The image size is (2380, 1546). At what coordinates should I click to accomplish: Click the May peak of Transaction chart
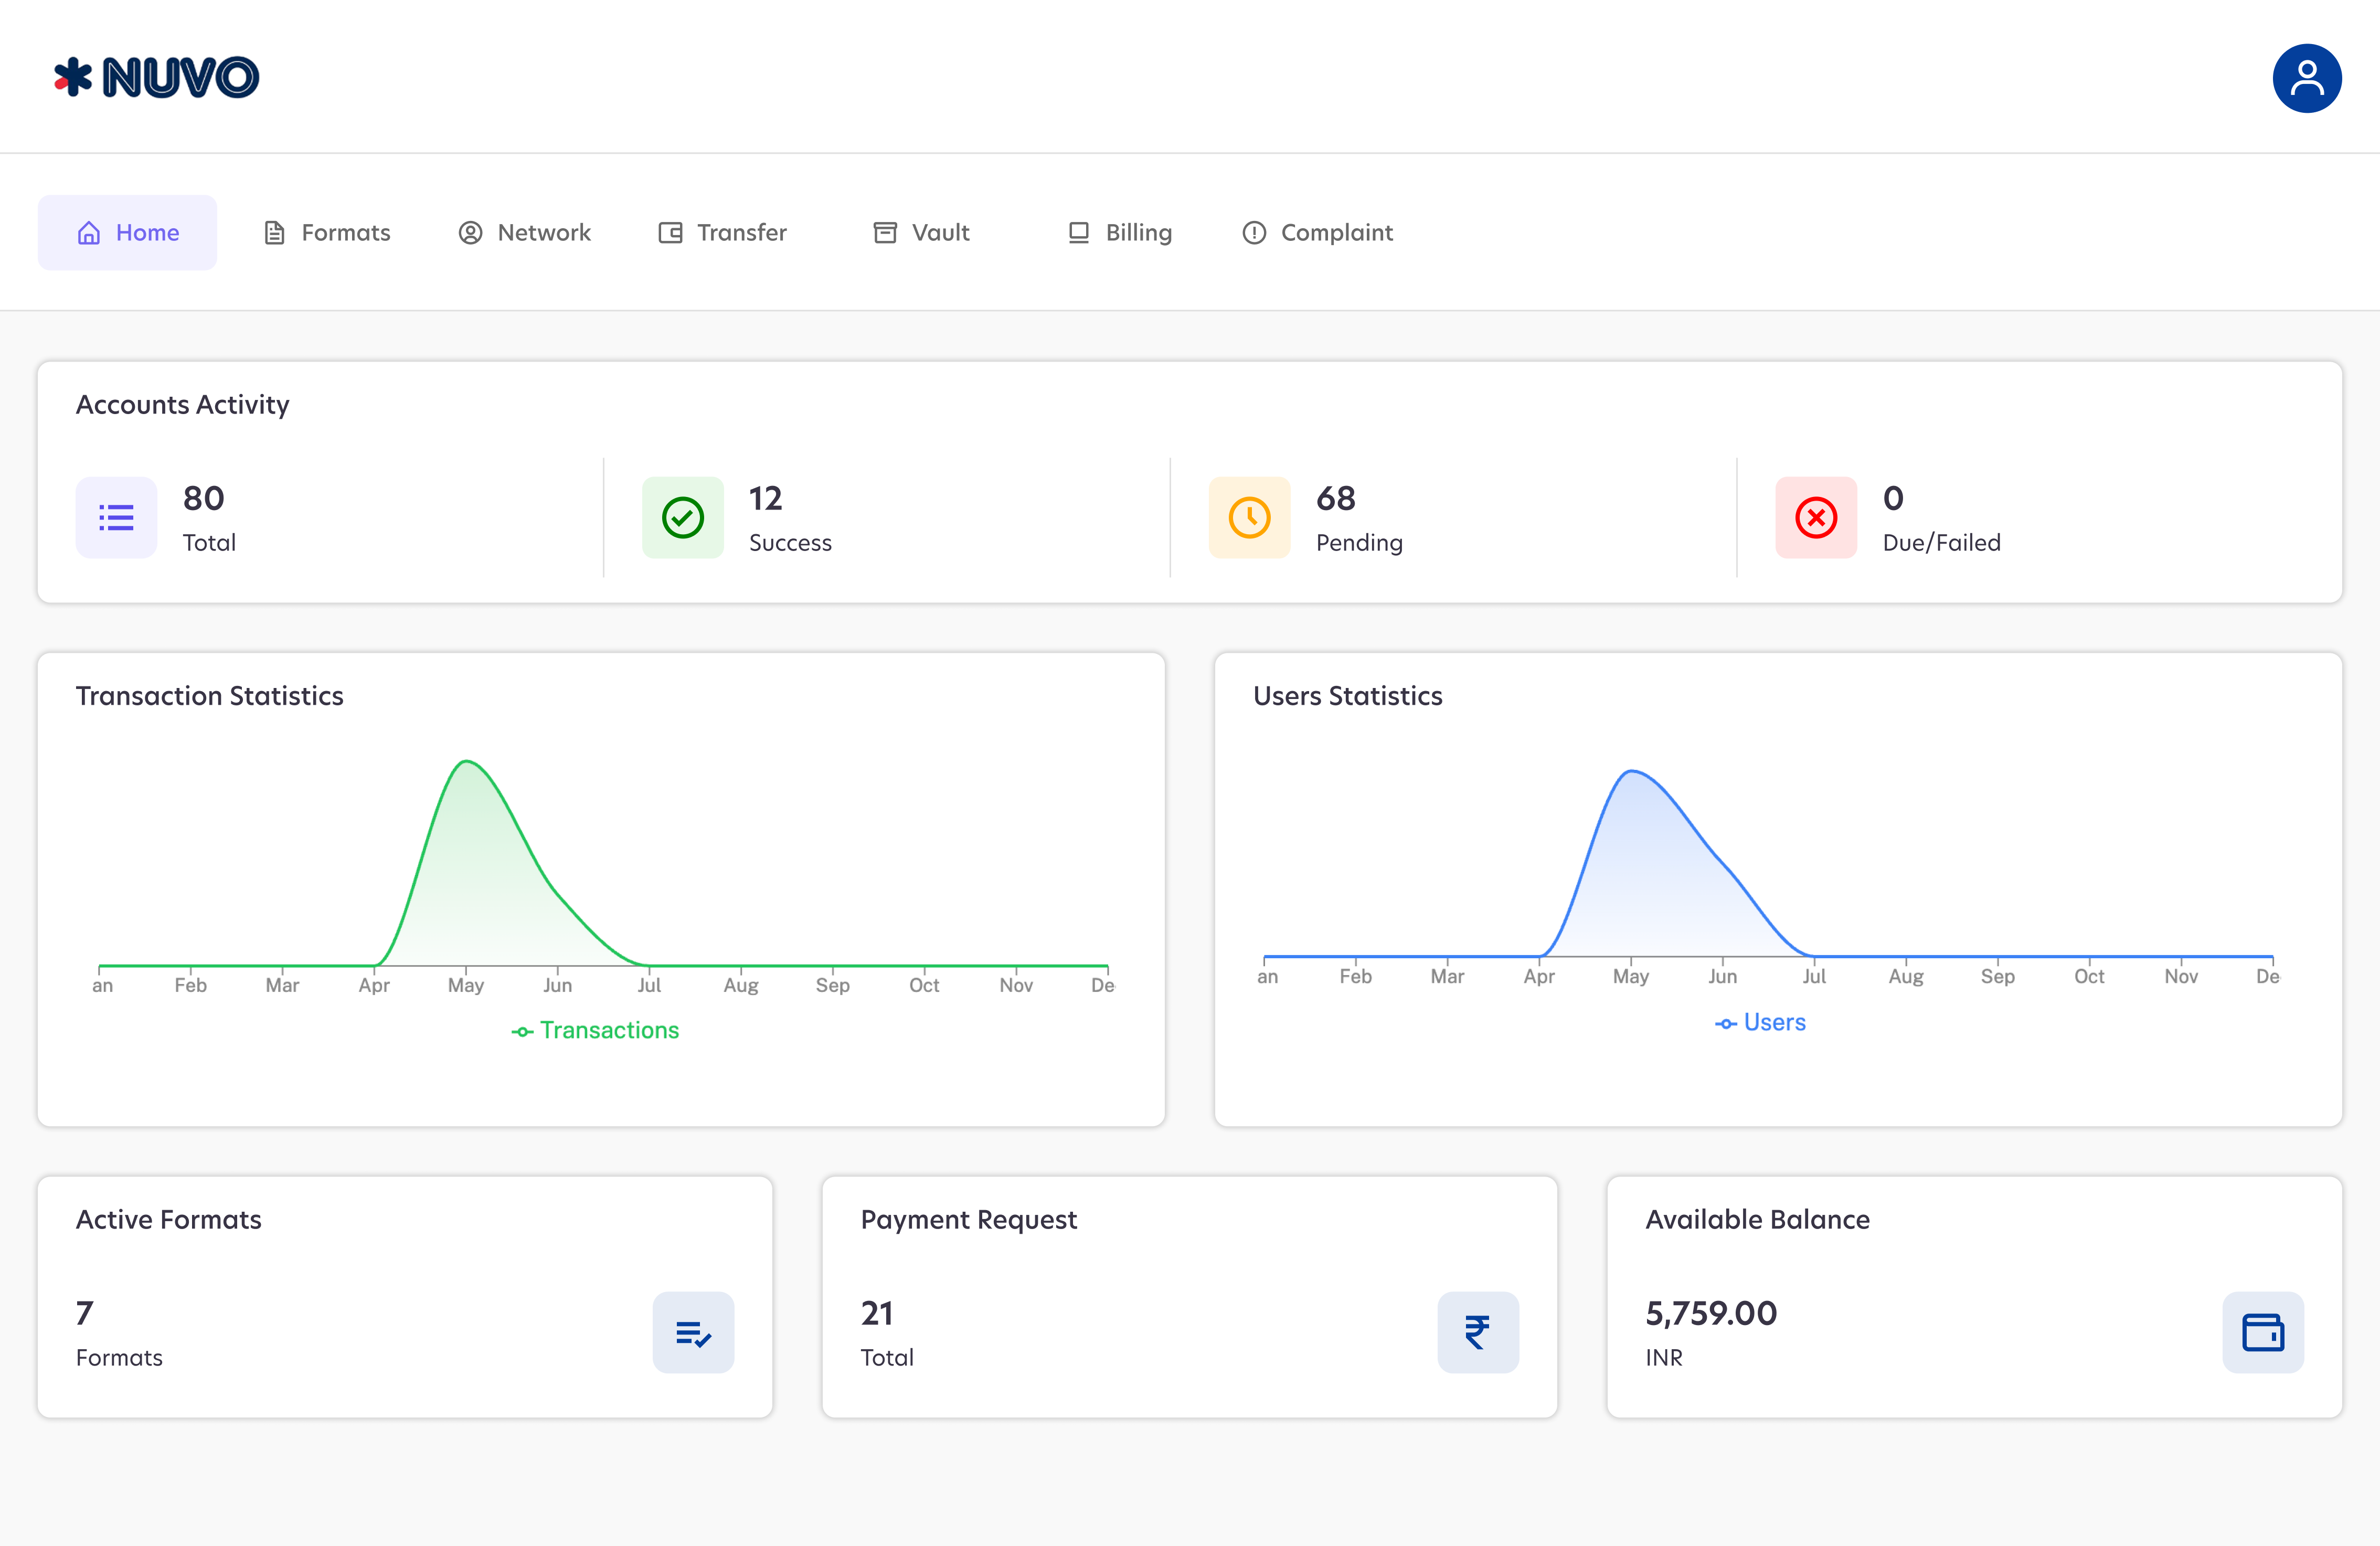(x=466, y=763)
